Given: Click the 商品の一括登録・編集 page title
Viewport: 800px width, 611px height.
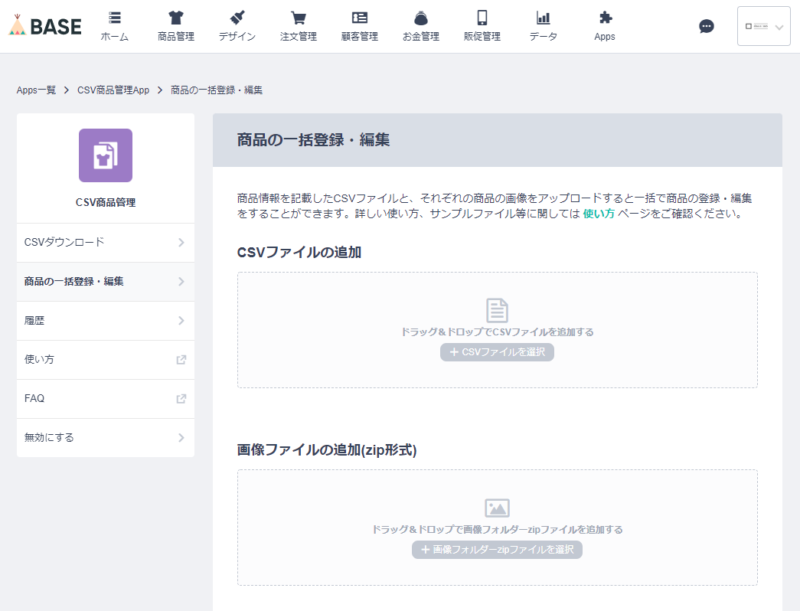Looking at the screenshot, I should tap(313, 140).
